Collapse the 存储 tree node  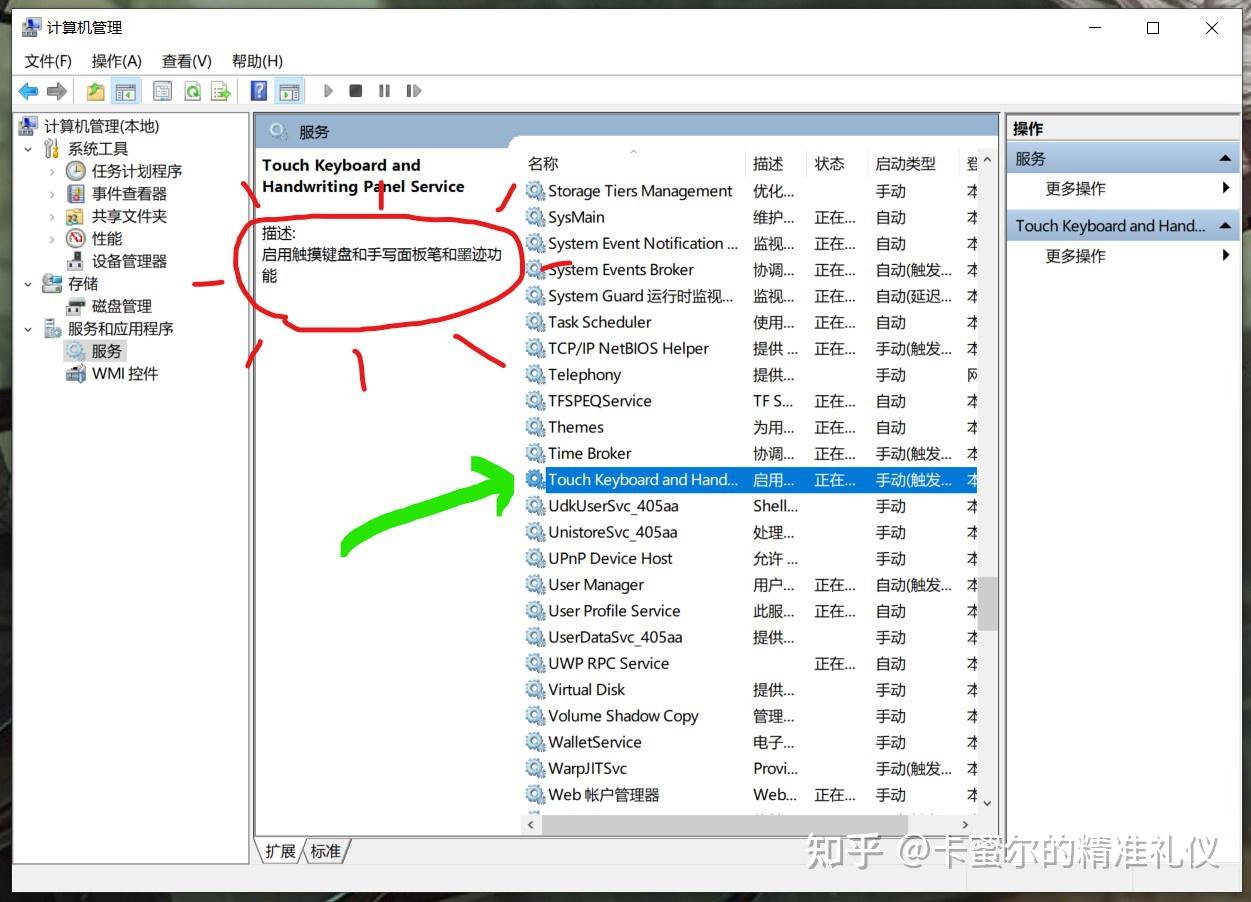pyautogui.click(x=28, y=283)
